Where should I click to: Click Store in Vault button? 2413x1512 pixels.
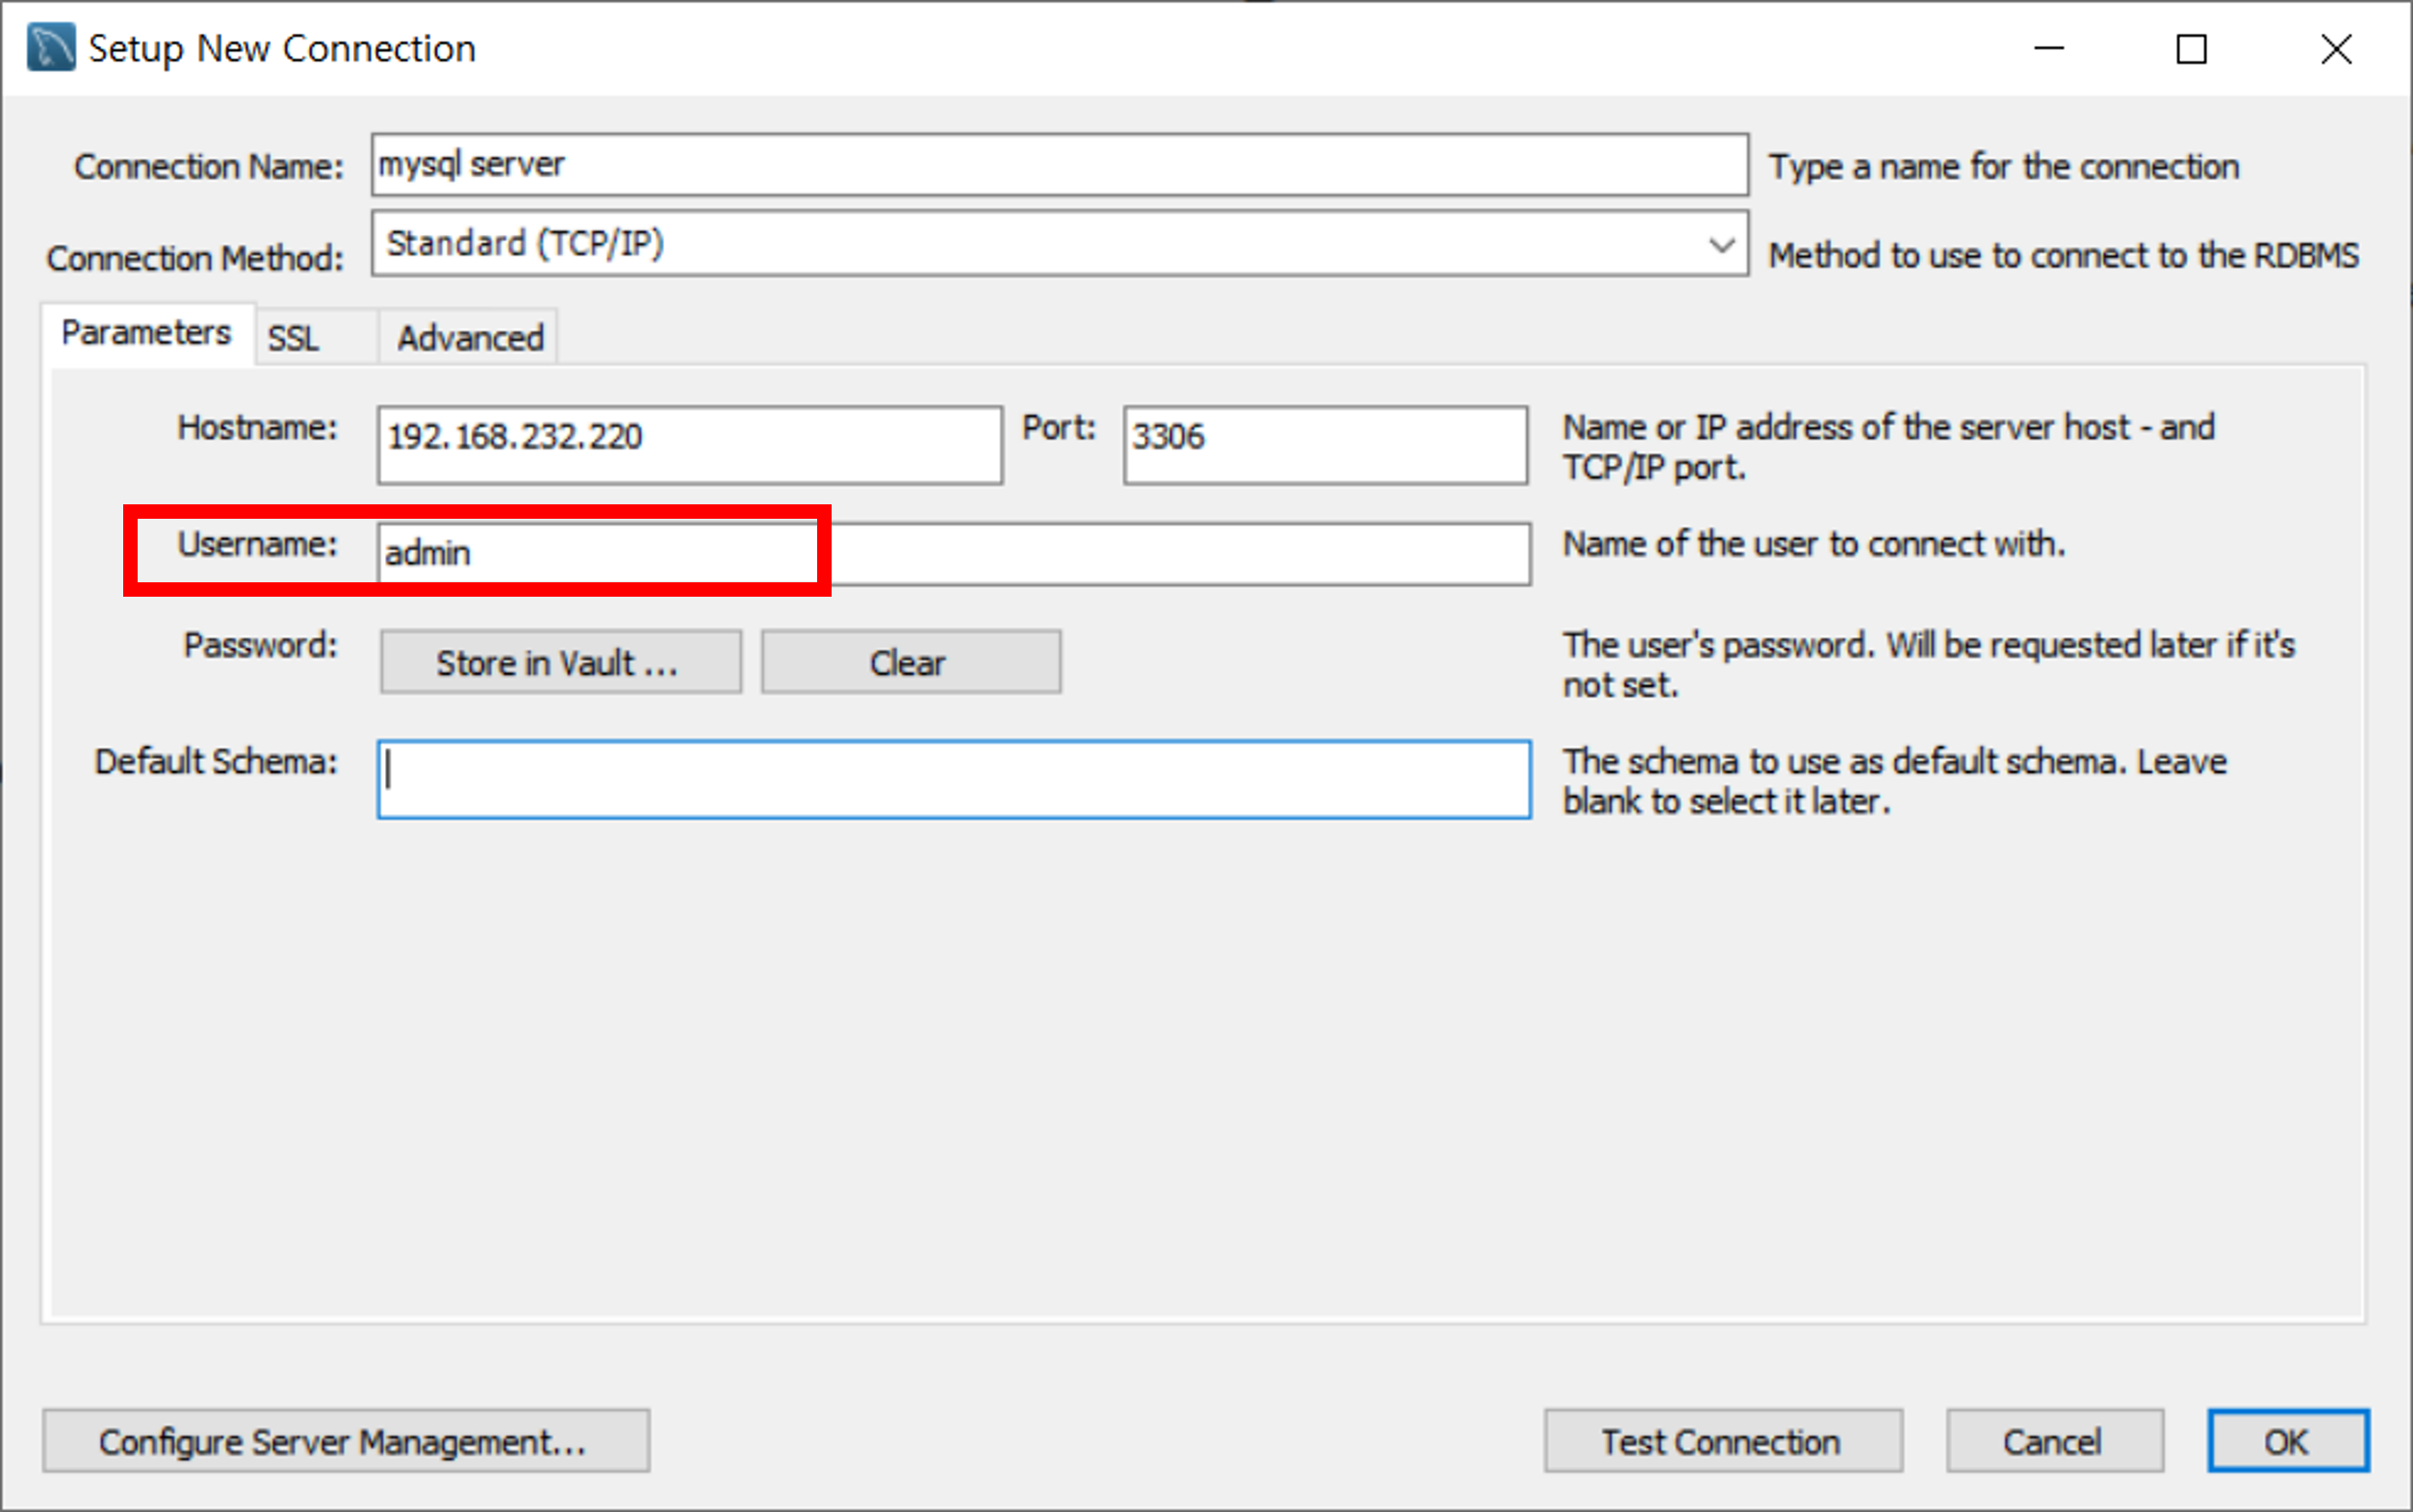point(560,662)
